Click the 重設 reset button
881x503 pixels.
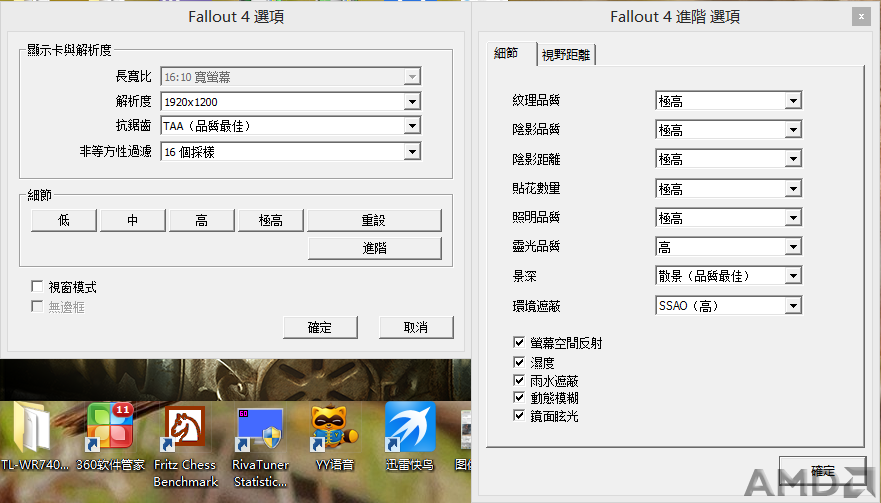374,220
